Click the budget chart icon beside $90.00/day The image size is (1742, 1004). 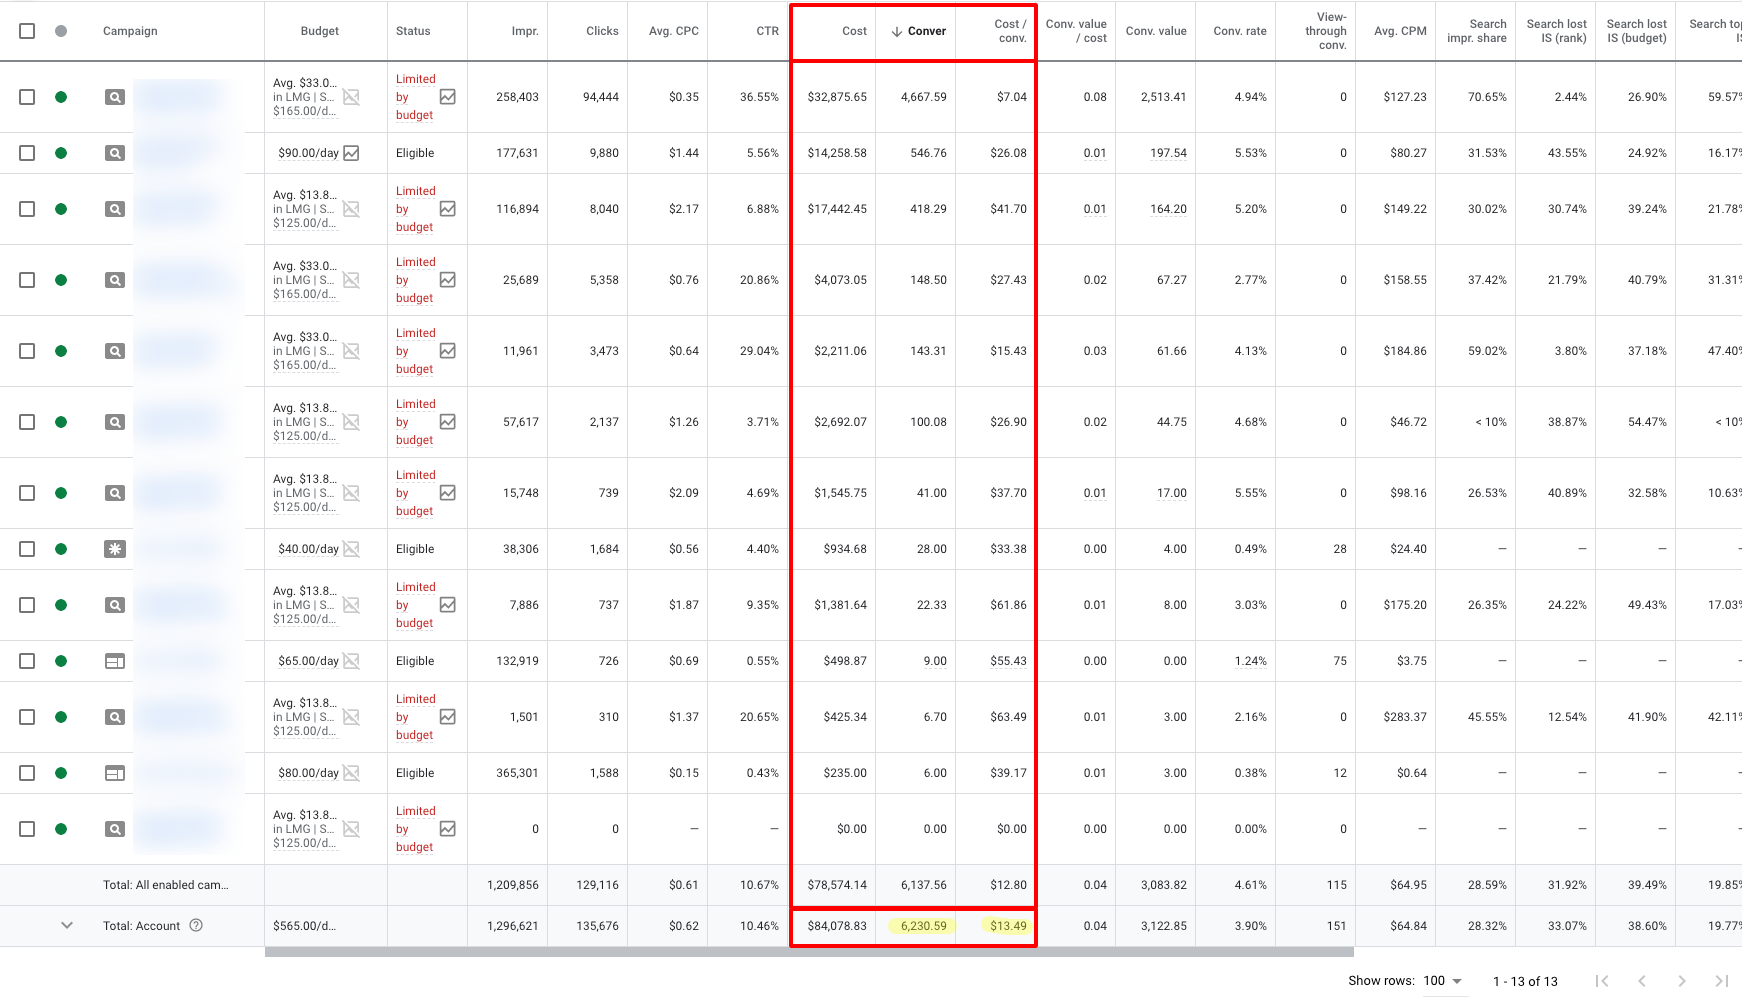(351, 153)
